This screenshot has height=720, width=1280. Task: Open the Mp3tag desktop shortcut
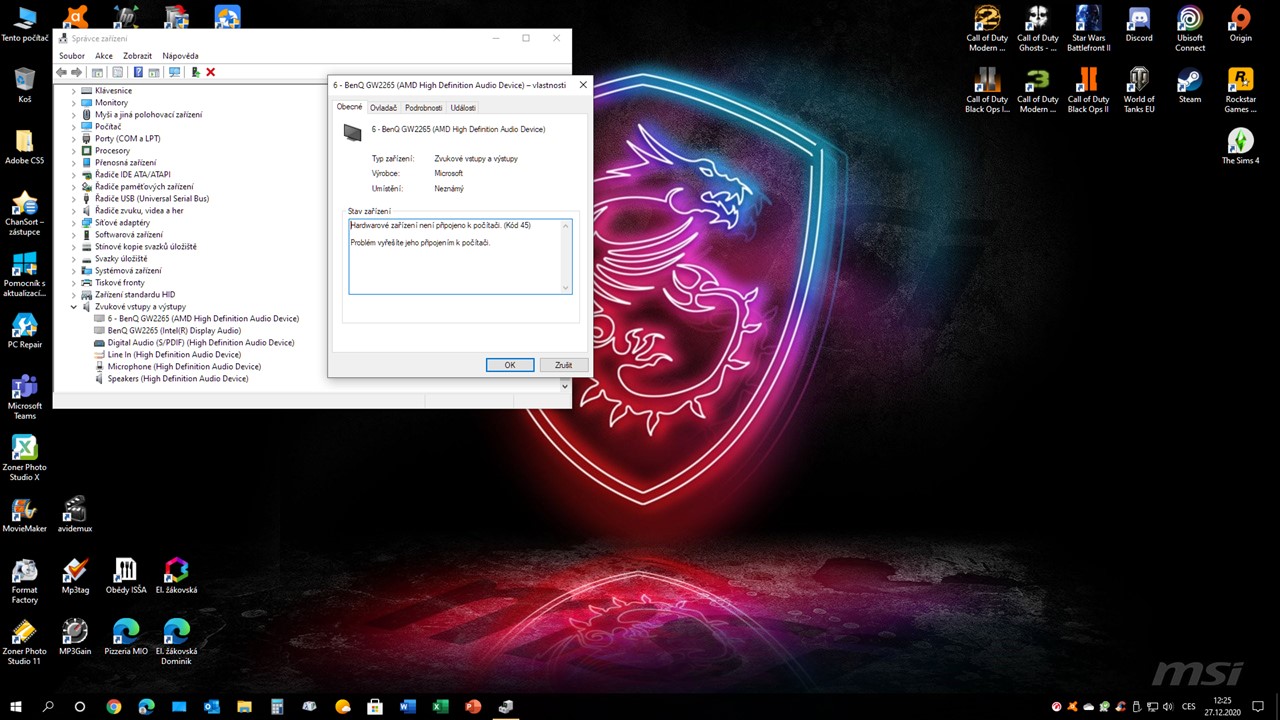[75, 576]
